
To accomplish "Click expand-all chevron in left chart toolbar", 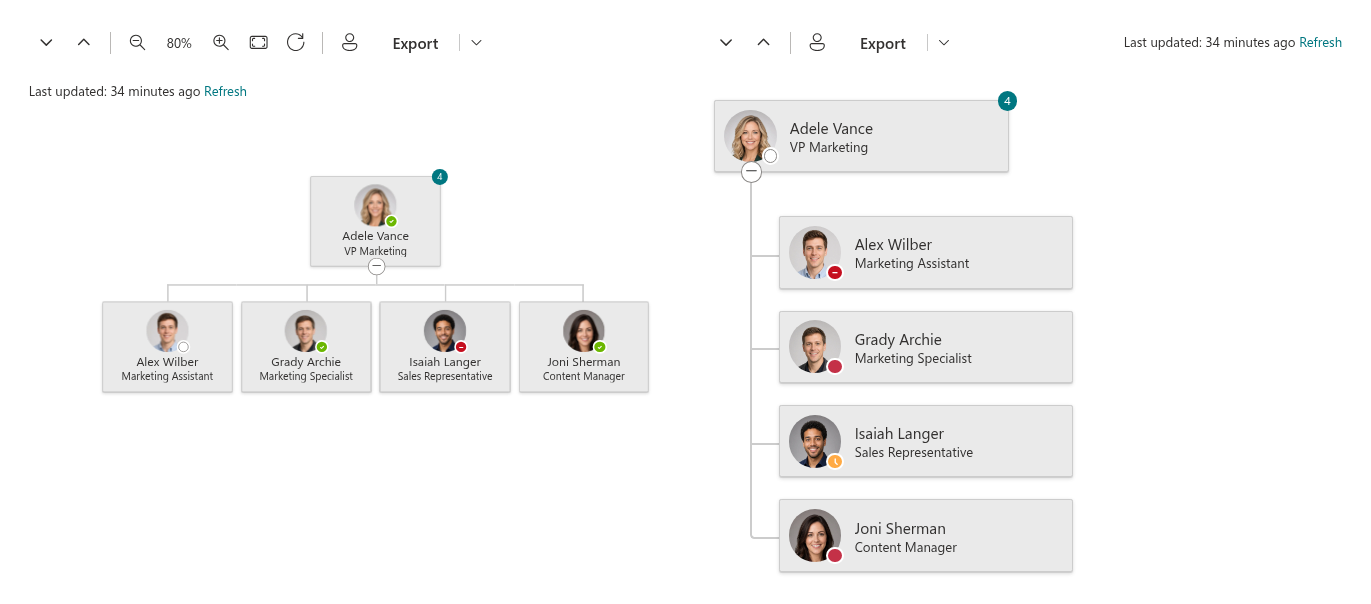I will tap(46, 43).
